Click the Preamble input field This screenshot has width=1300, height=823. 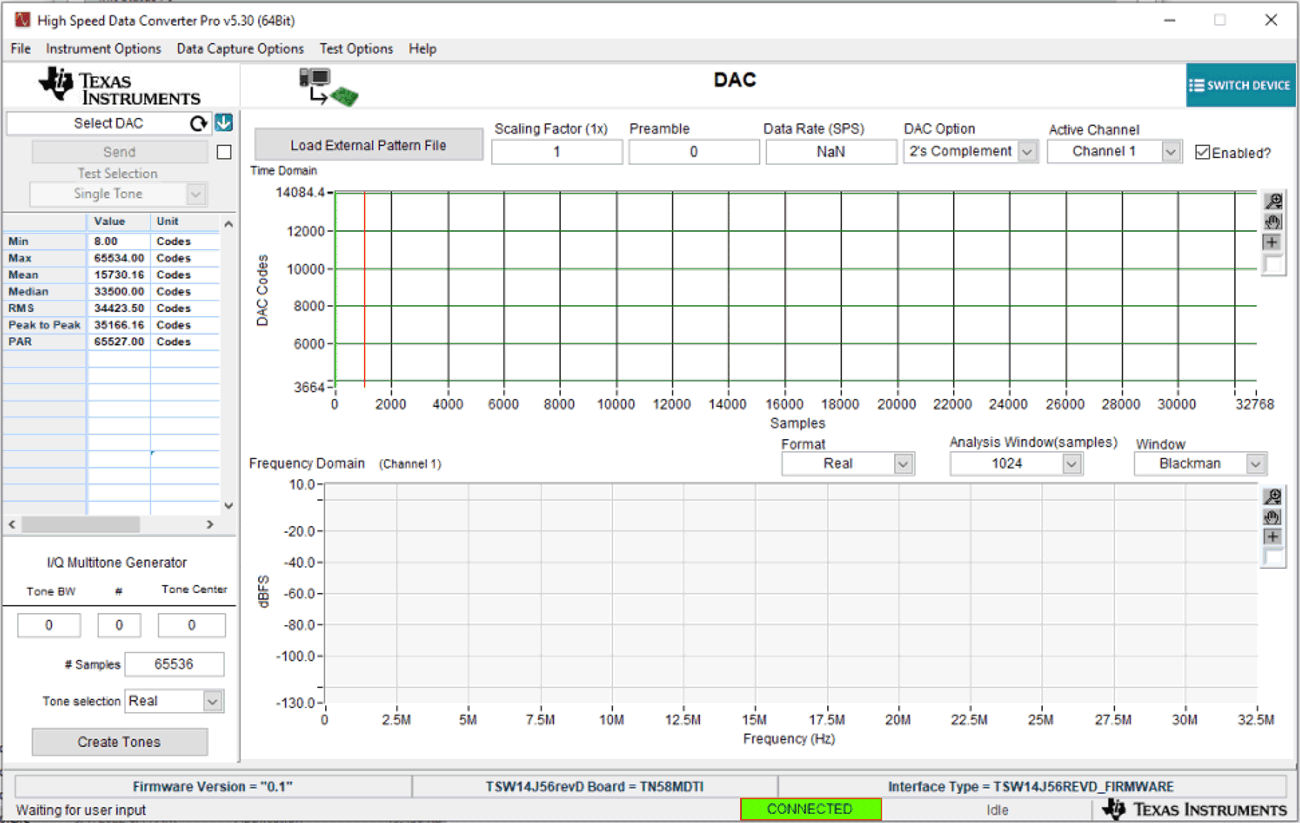point(694,152)
